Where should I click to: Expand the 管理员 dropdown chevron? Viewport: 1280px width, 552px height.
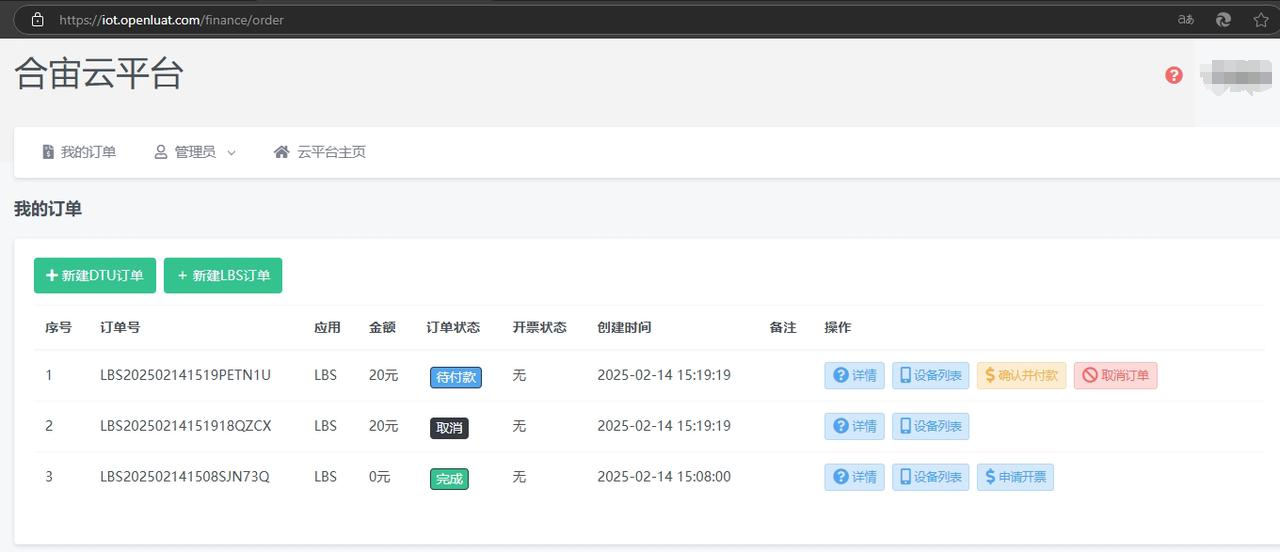[x=231, y=153]
